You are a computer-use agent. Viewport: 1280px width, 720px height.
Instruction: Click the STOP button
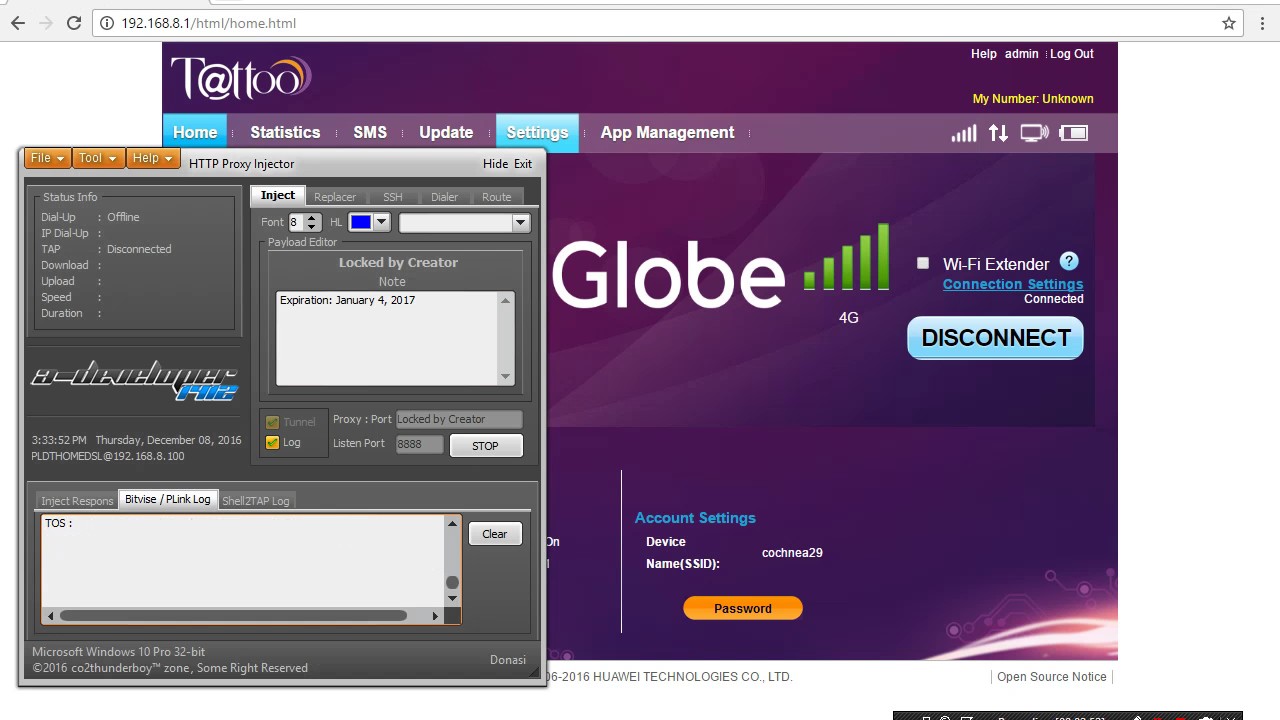[485, 446]
